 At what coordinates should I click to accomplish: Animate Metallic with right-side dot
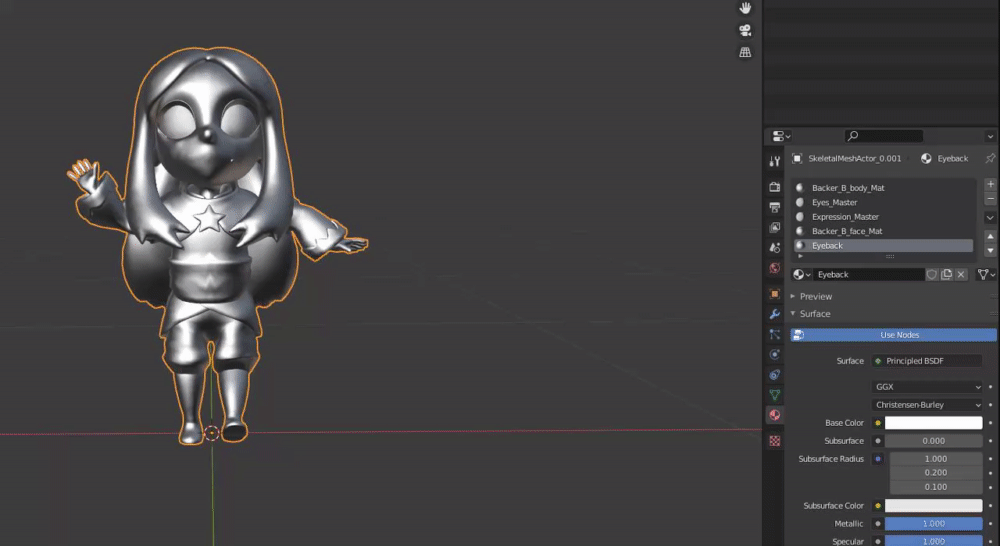coord(990,524)
